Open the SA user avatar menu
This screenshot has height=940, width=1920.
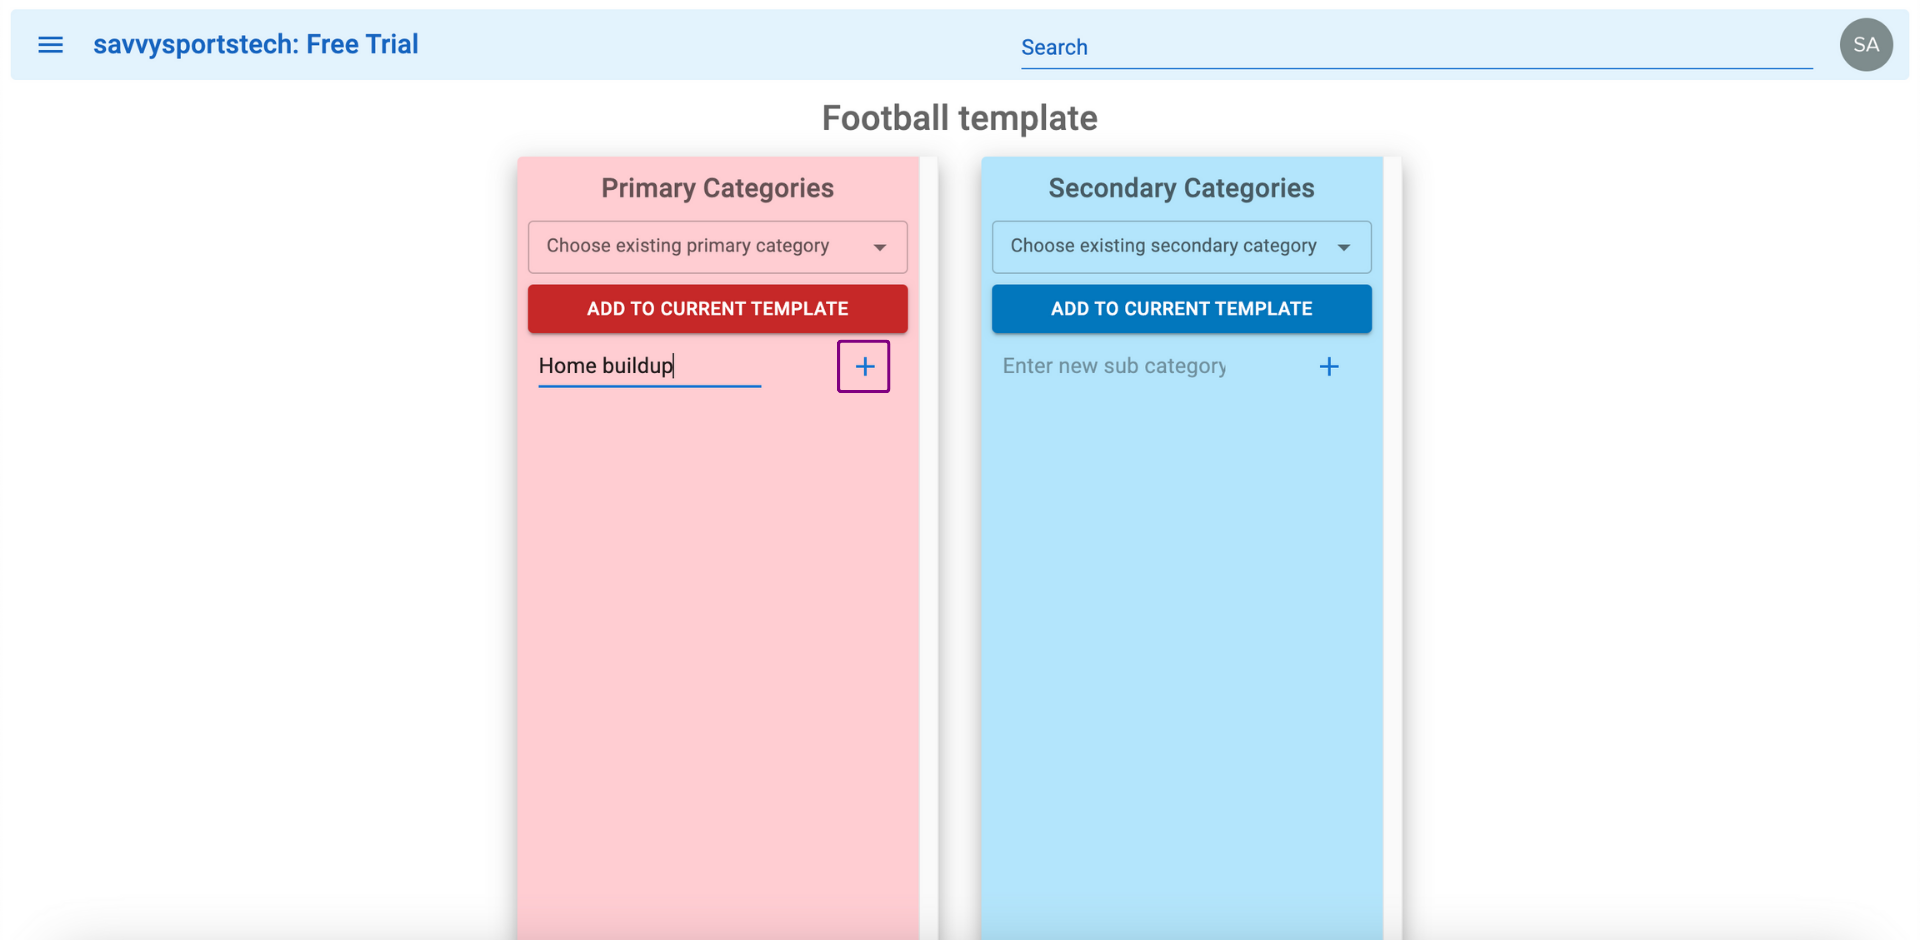pyautogui.click(x=1866, y=45)
